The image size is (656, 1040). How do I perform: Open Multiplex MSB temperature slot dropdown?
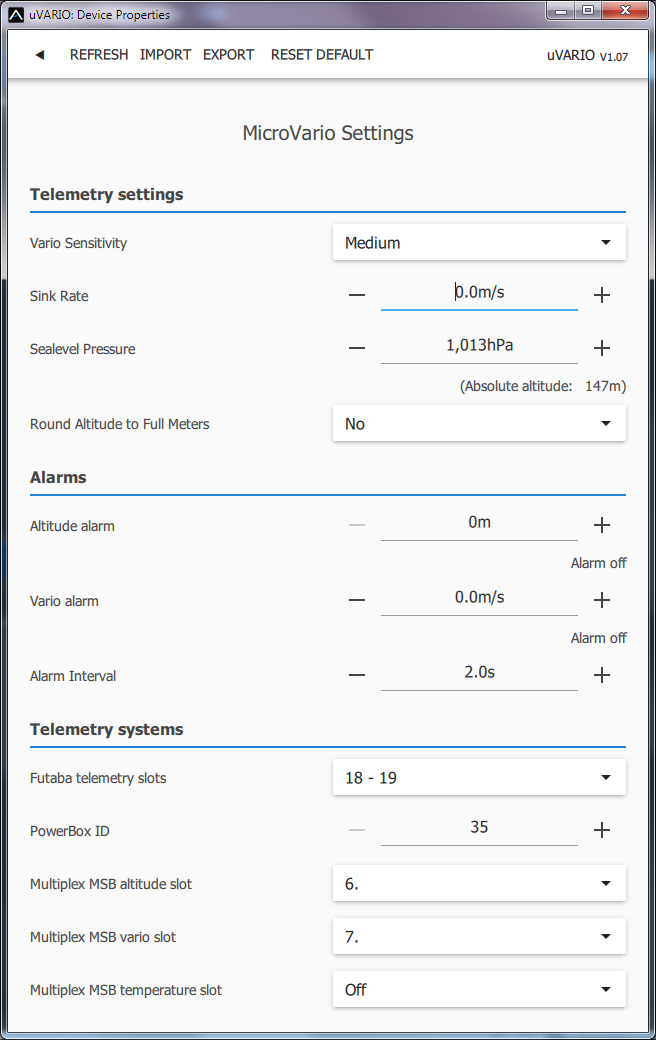tap(479, 989)
